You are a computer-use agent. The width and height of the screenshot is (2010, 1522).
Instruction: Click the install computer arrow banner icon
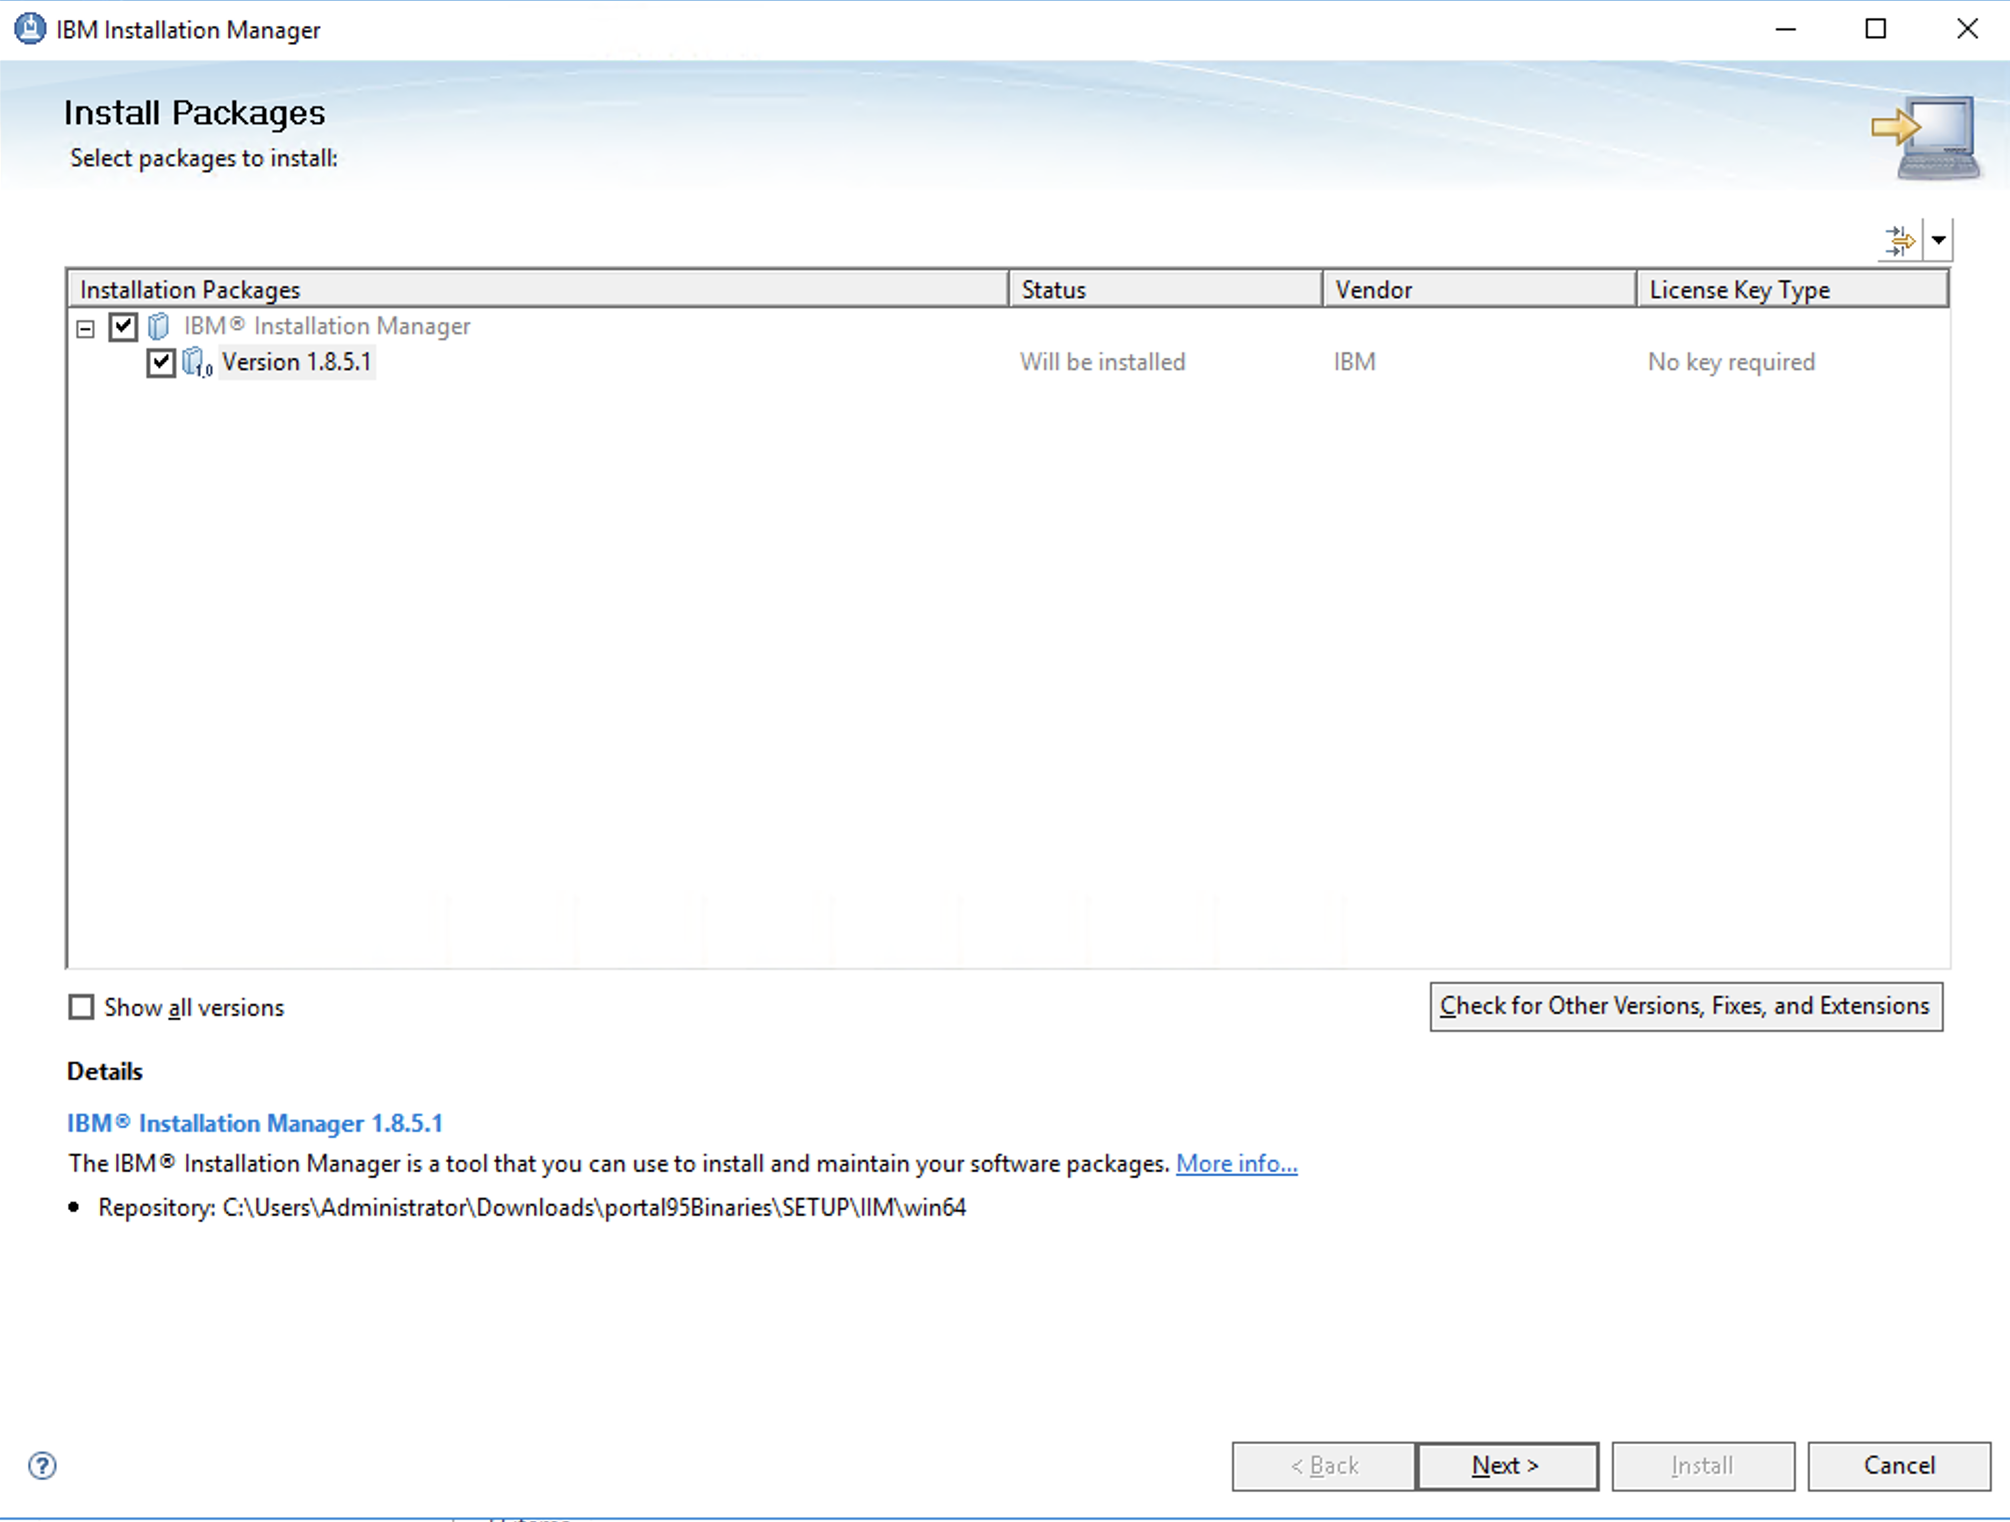(1927, 138)
